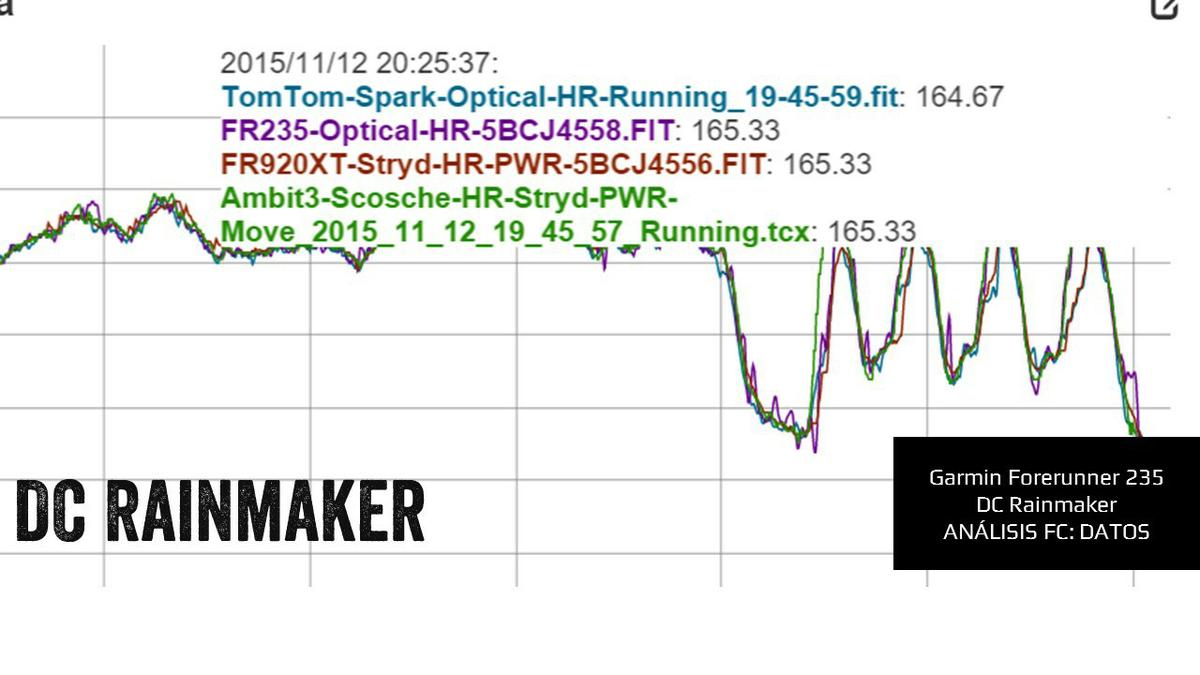Select the Garmin Forerunner 235 title text
Image resolution: width=1200 pixels, height=675 pixels.
[x=1046, y=479]
